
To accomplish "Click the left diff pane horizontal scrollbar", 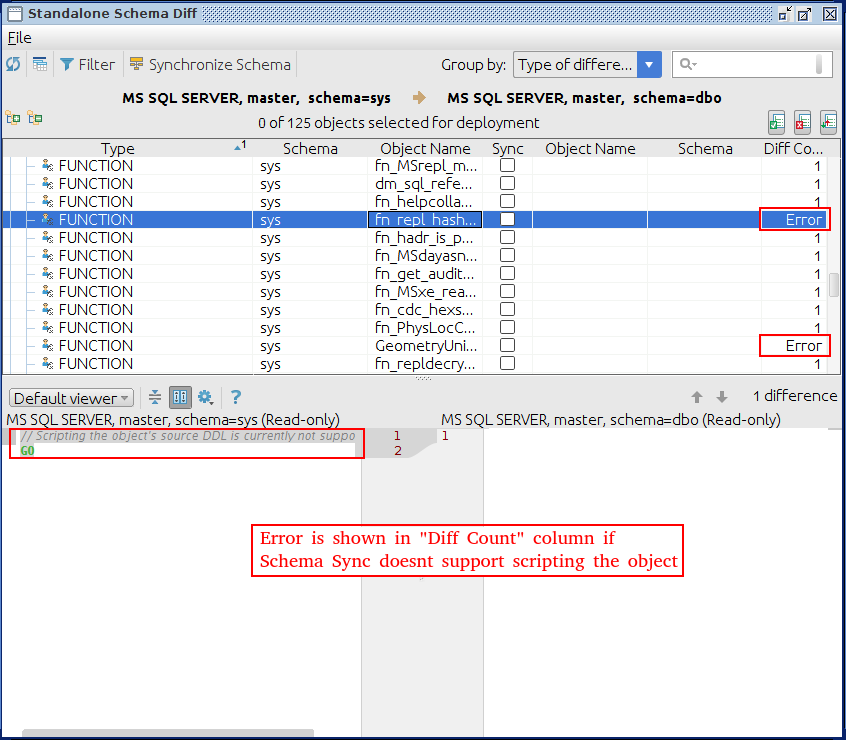I will (x=168, y=733).
